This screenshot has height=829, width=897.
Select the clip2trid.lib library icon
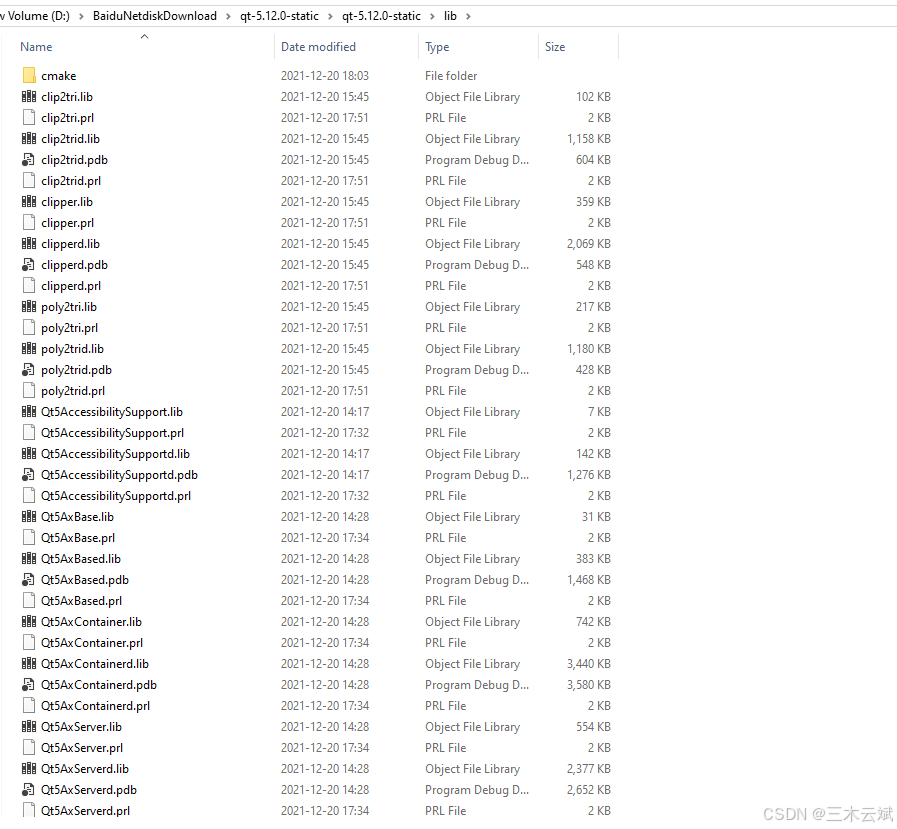[29, 138]
